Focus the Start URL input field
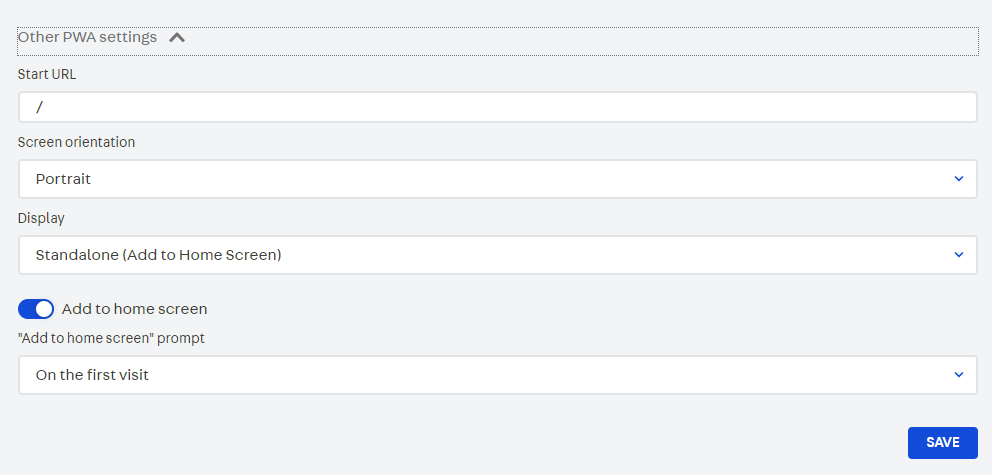 click(497, 107)
